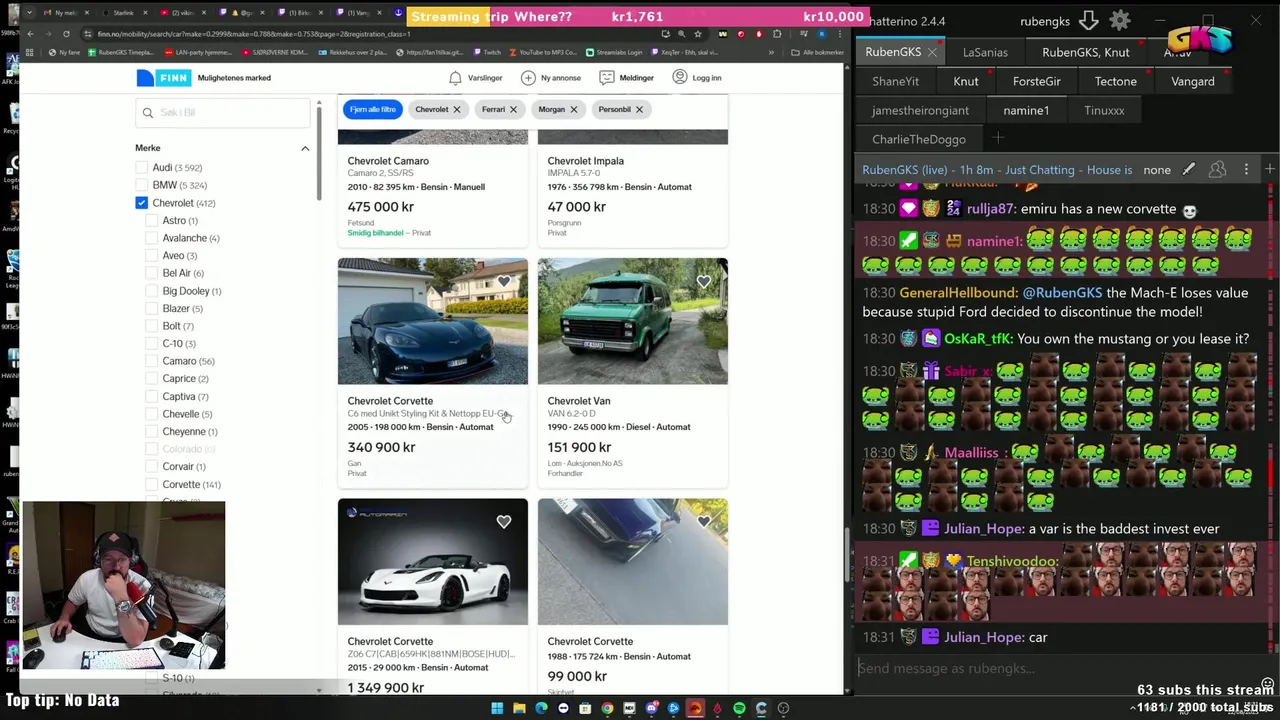Open Chevrolet Van listing title

[579, 401]
